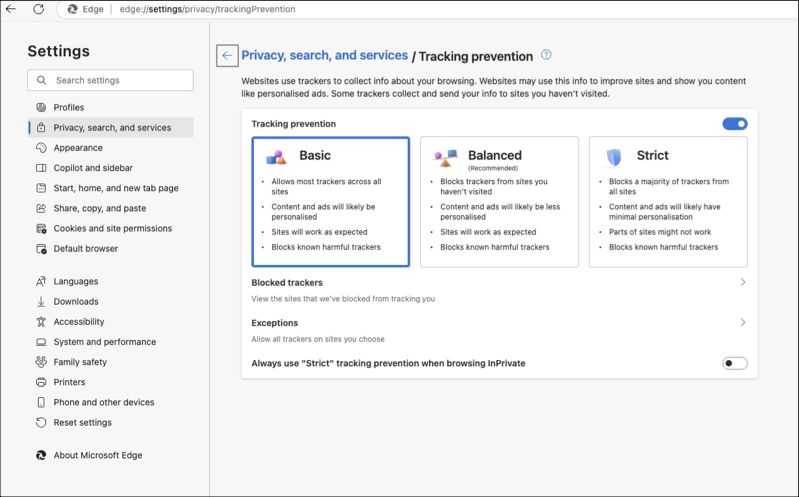Reload the page with the refresh icon
The width and height of the screenshot is (799, 497).
tap(39, 9)
